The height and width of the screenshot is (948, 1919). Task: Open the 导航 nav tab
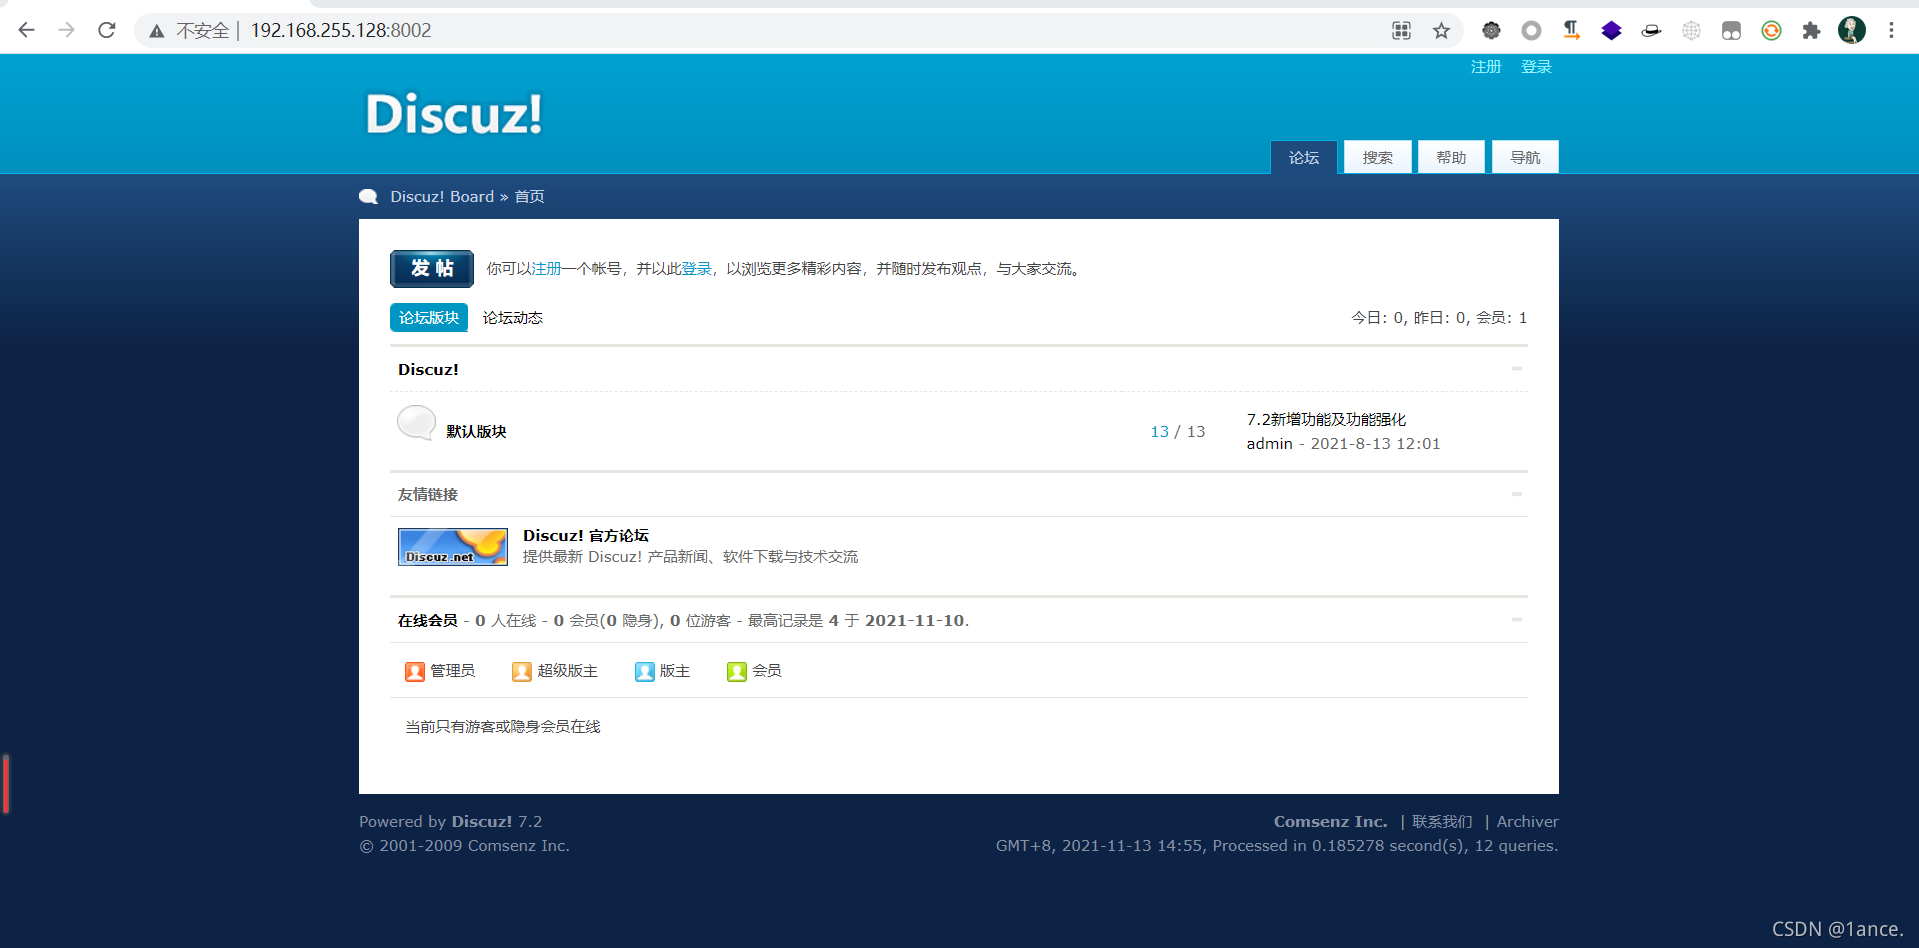1525,157
